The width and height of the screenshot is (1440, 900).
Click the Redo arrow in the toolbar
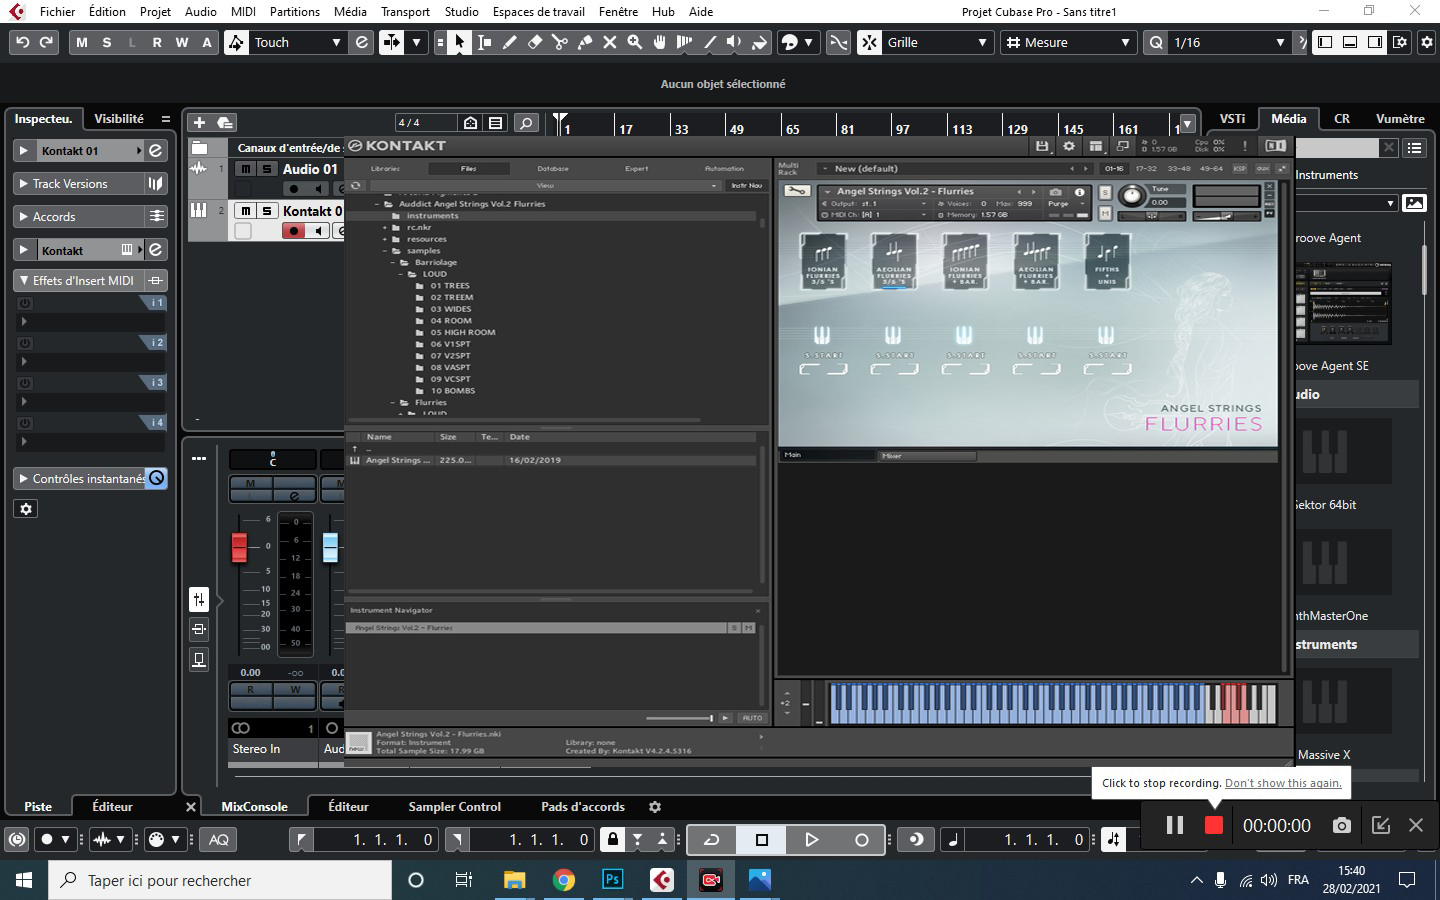(x=46, y=42)
